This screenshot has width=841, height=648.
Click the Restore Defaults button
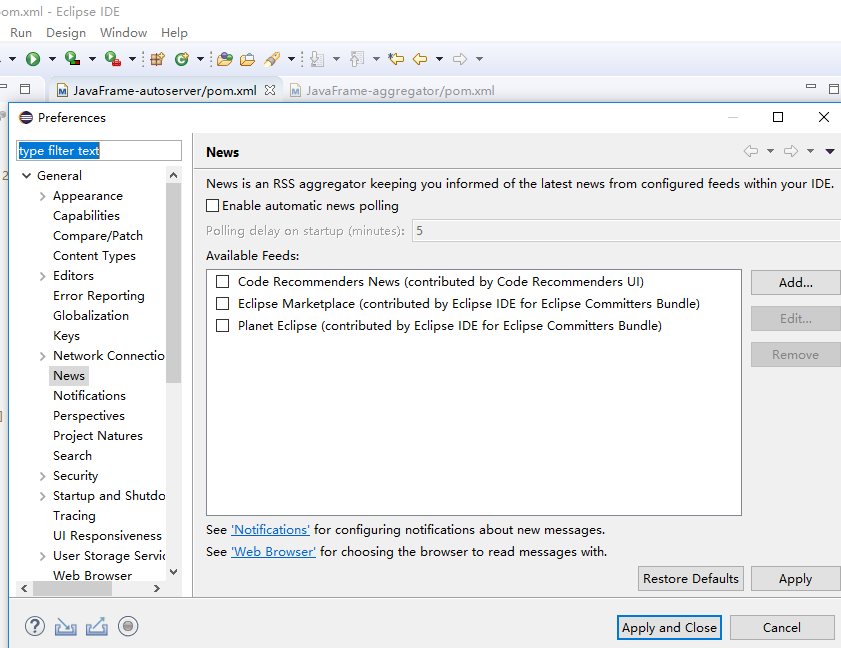tap(691, 578)
